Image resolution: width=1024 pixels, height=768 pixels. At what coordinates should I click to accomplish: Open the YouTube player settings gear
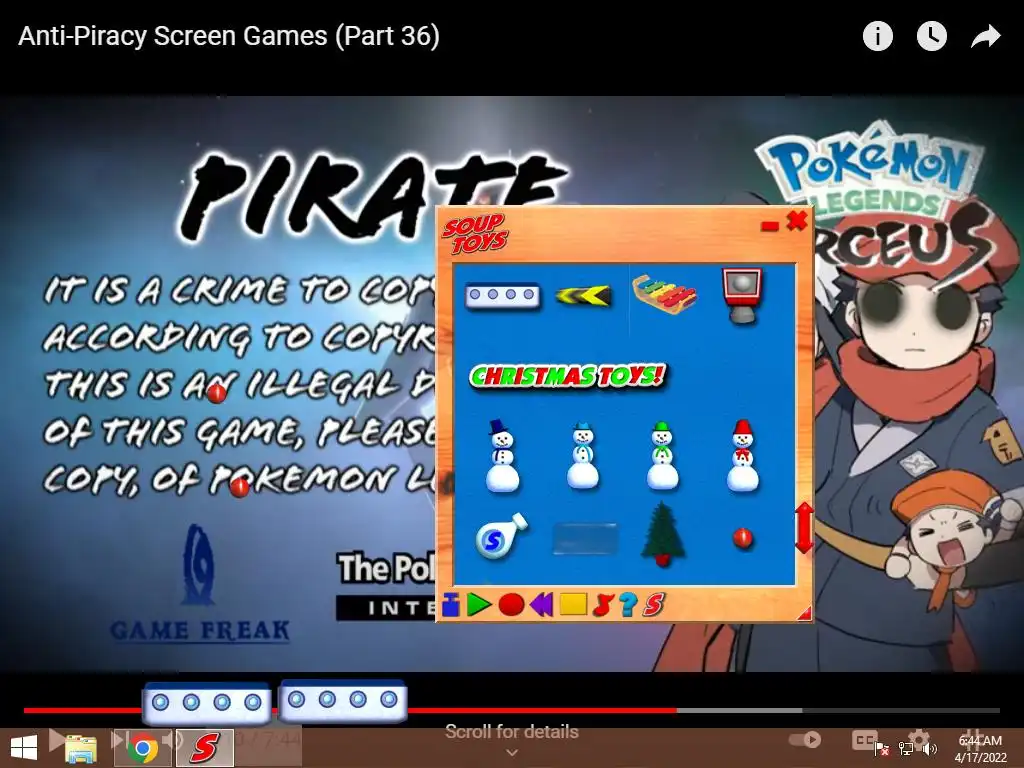[x=918, y=739]
